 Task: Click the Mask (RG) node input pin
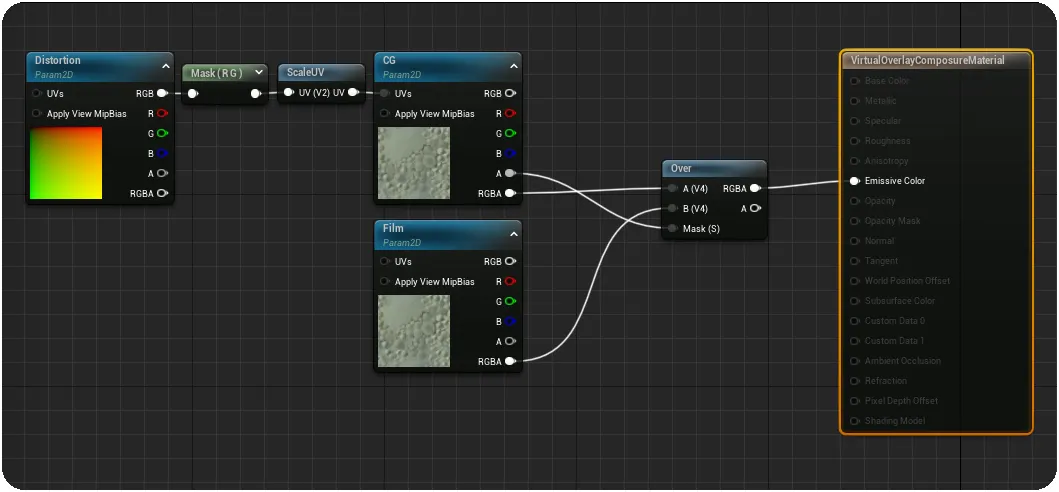point(192,93)
